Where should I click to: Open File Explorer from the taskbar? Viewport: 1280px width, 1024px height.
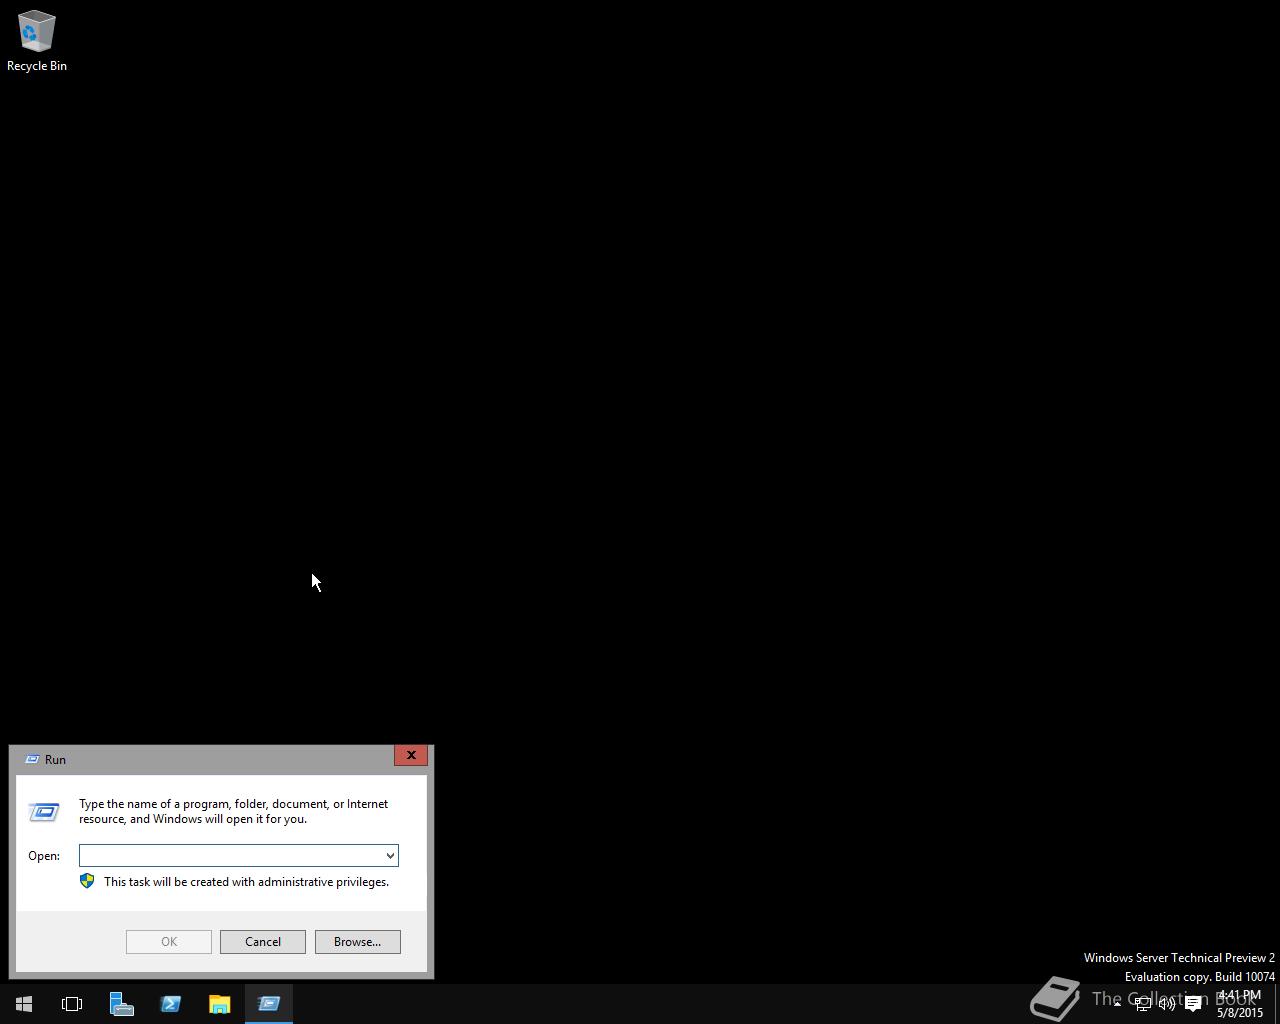click(219, 1003)
